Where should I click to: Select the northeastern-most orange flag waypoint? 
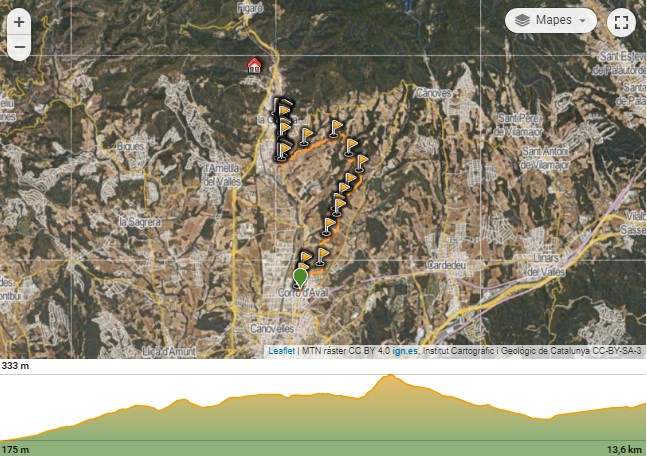click(x=336, y=128)
